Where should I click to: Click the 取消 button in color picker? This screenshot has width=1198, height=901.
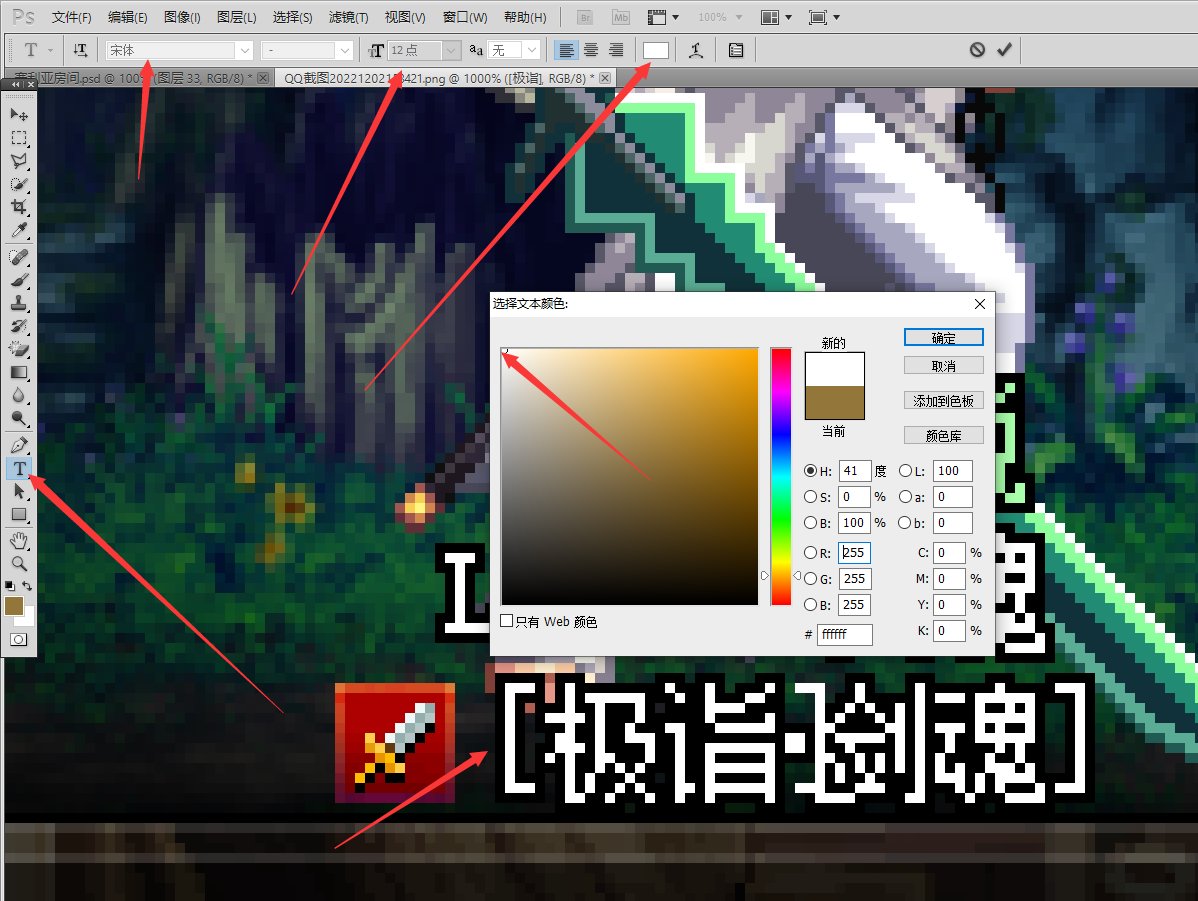(x=944, y=366)
